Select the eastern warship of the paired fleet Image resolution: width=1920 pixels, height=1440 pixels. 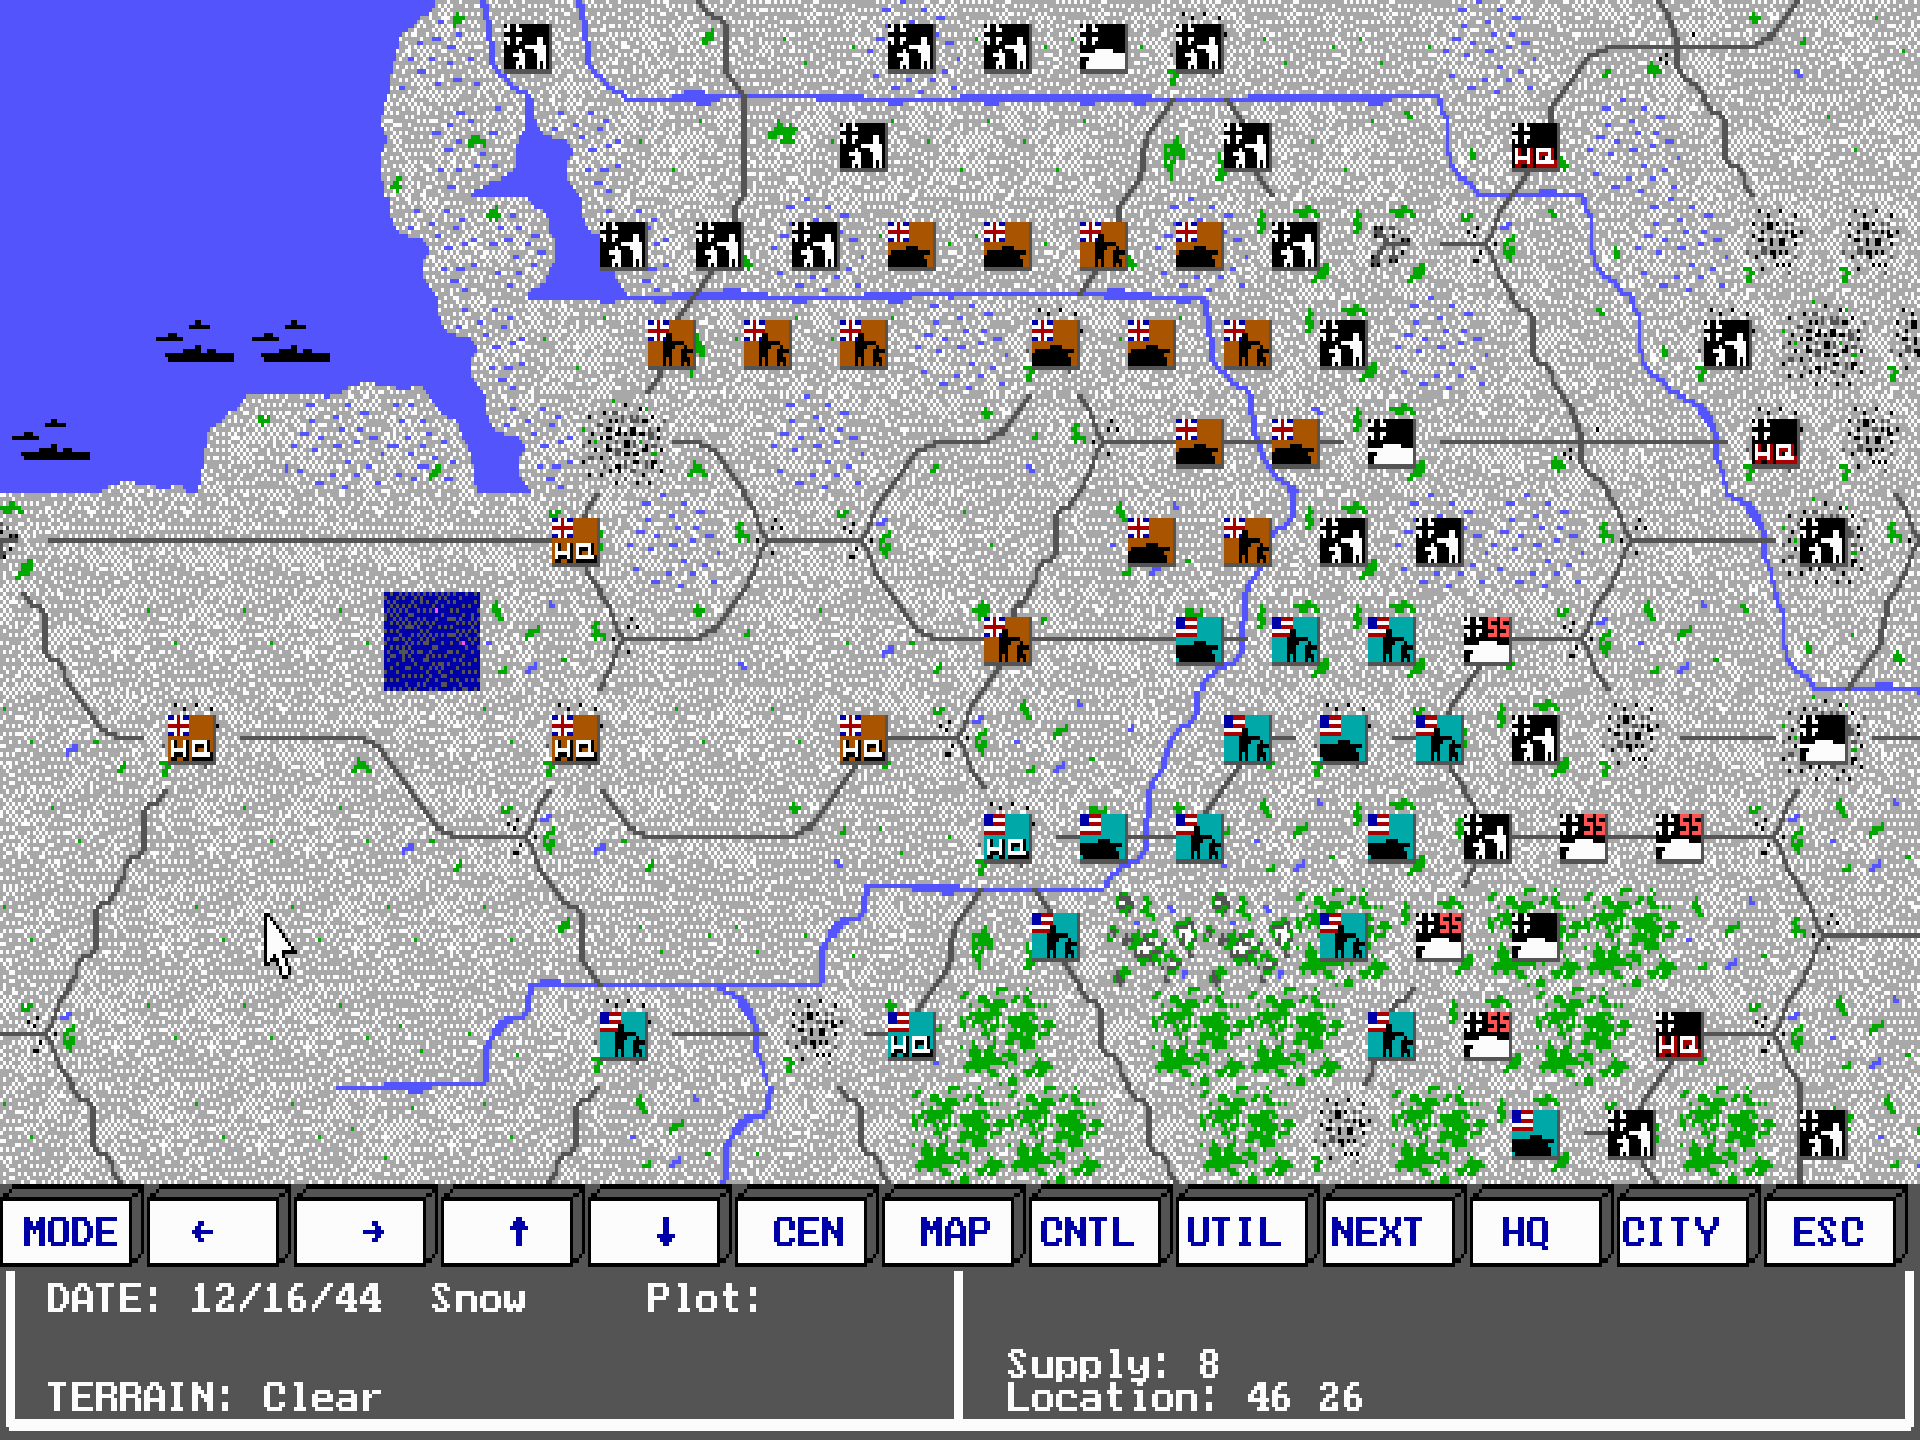point(292,342)
